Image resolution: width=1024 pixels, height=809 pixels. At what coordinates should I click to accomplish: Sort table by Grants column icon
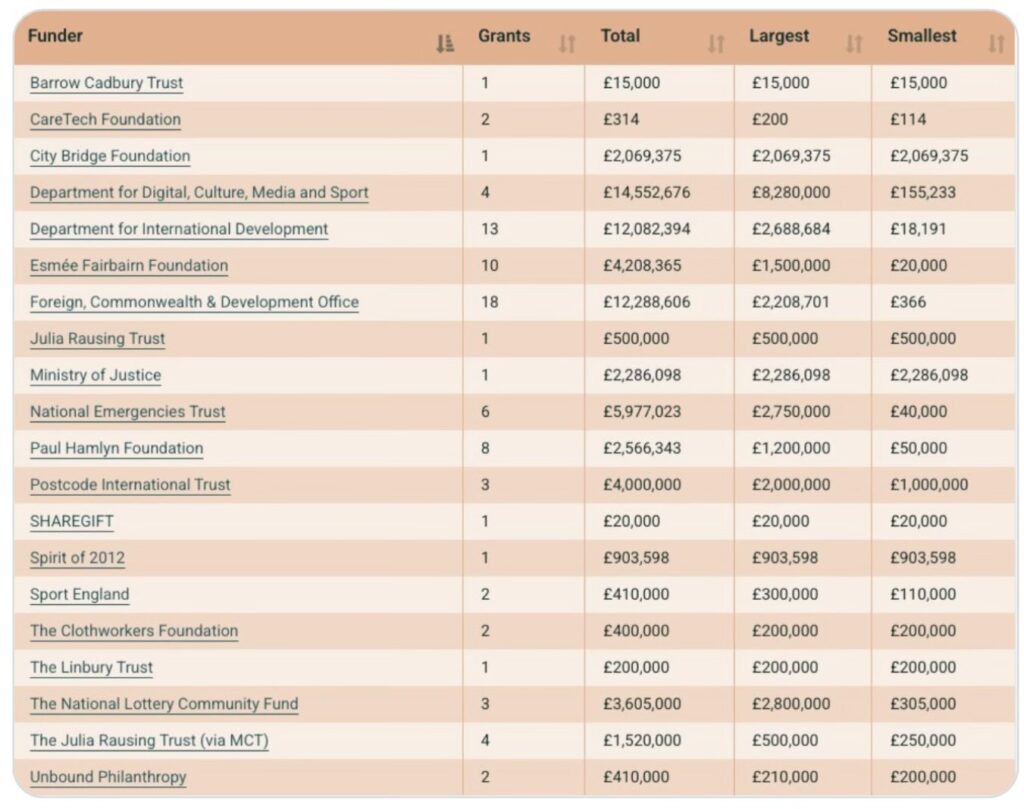567,43
